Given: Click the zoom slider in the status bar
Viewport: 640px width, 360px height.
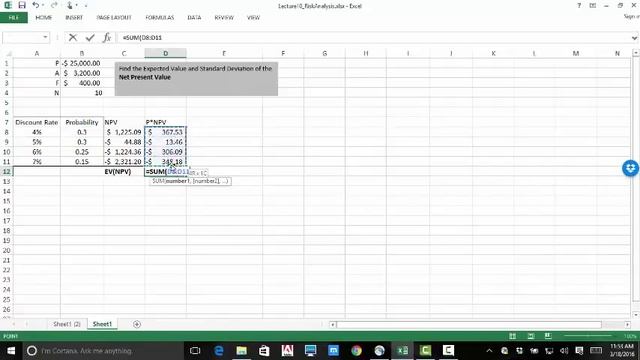Looking at the screenshot, I should coord(588,336).
